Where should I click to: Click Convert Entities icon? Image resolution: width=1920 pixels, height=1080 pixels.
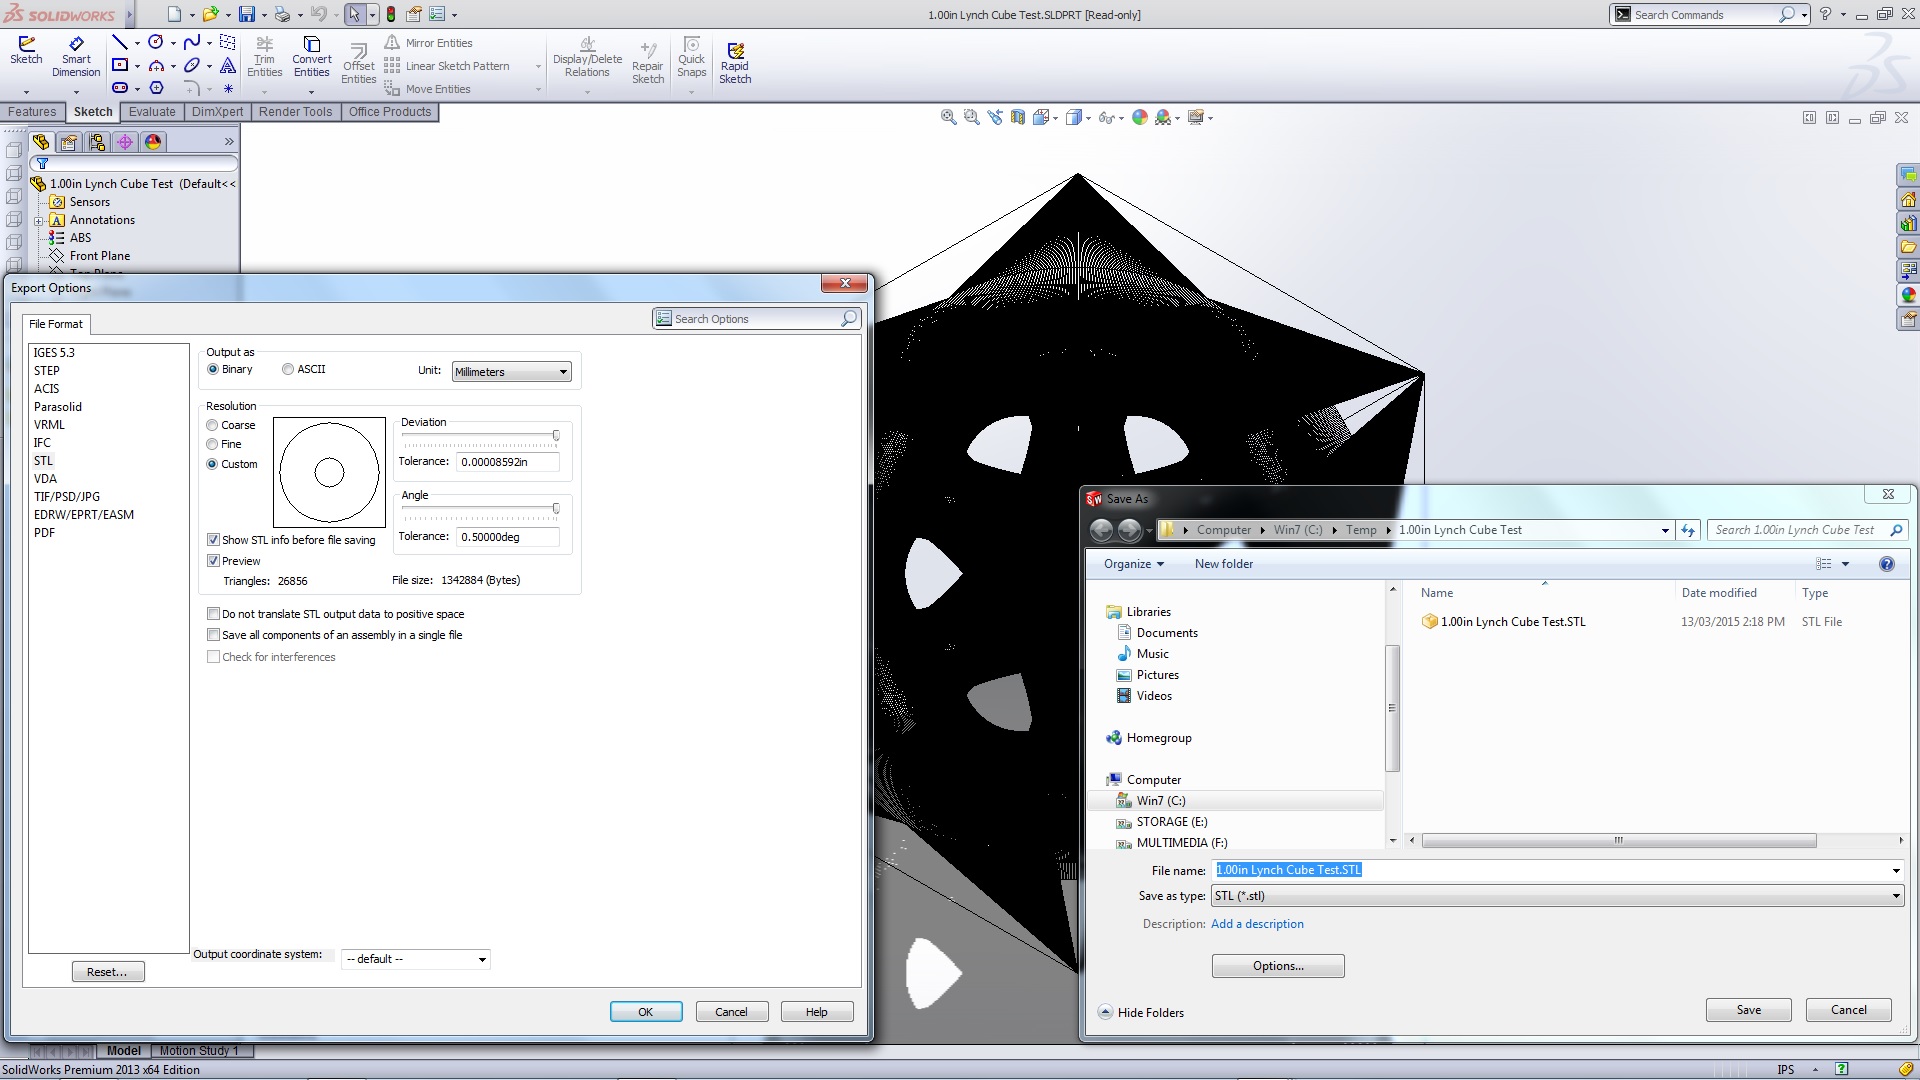311,57
